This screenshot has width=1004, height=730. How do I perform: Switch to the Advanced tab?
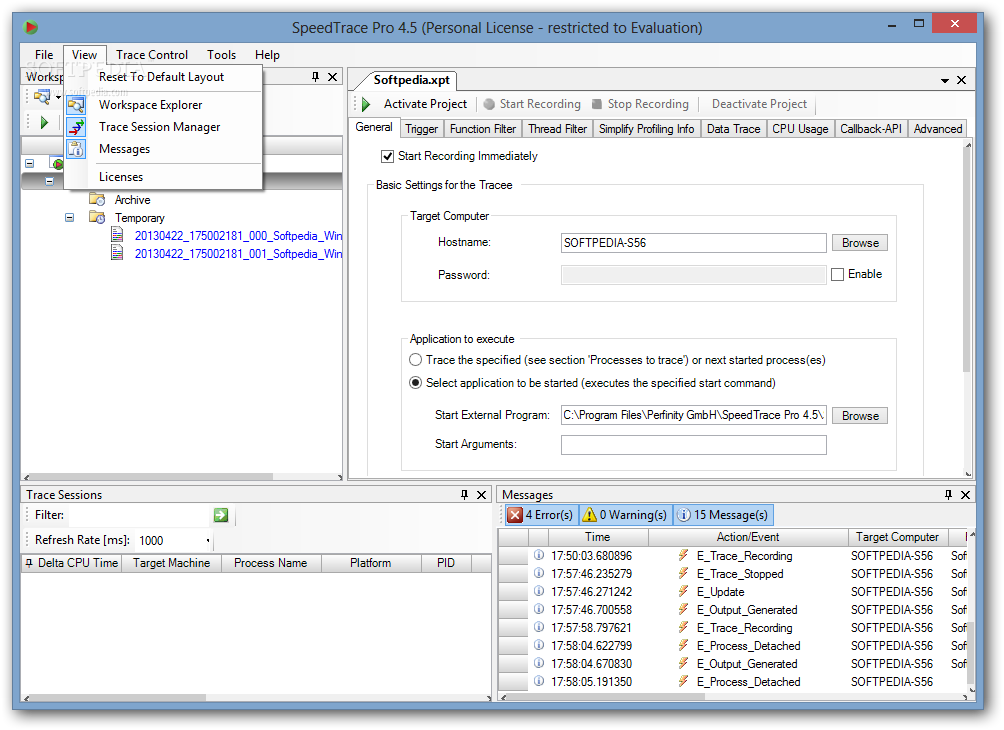(x=937, y=129)
